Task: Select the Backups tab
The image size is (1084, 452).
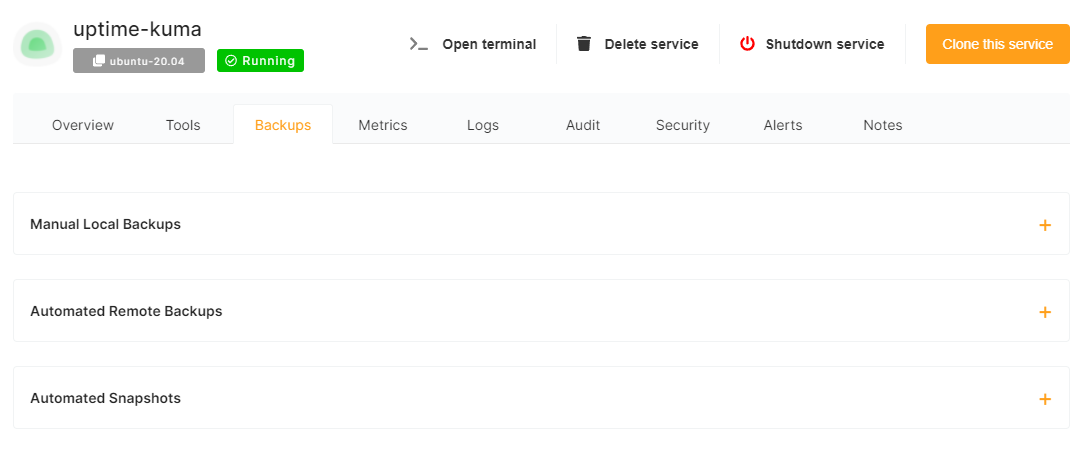Action: [x=283, y=125]
